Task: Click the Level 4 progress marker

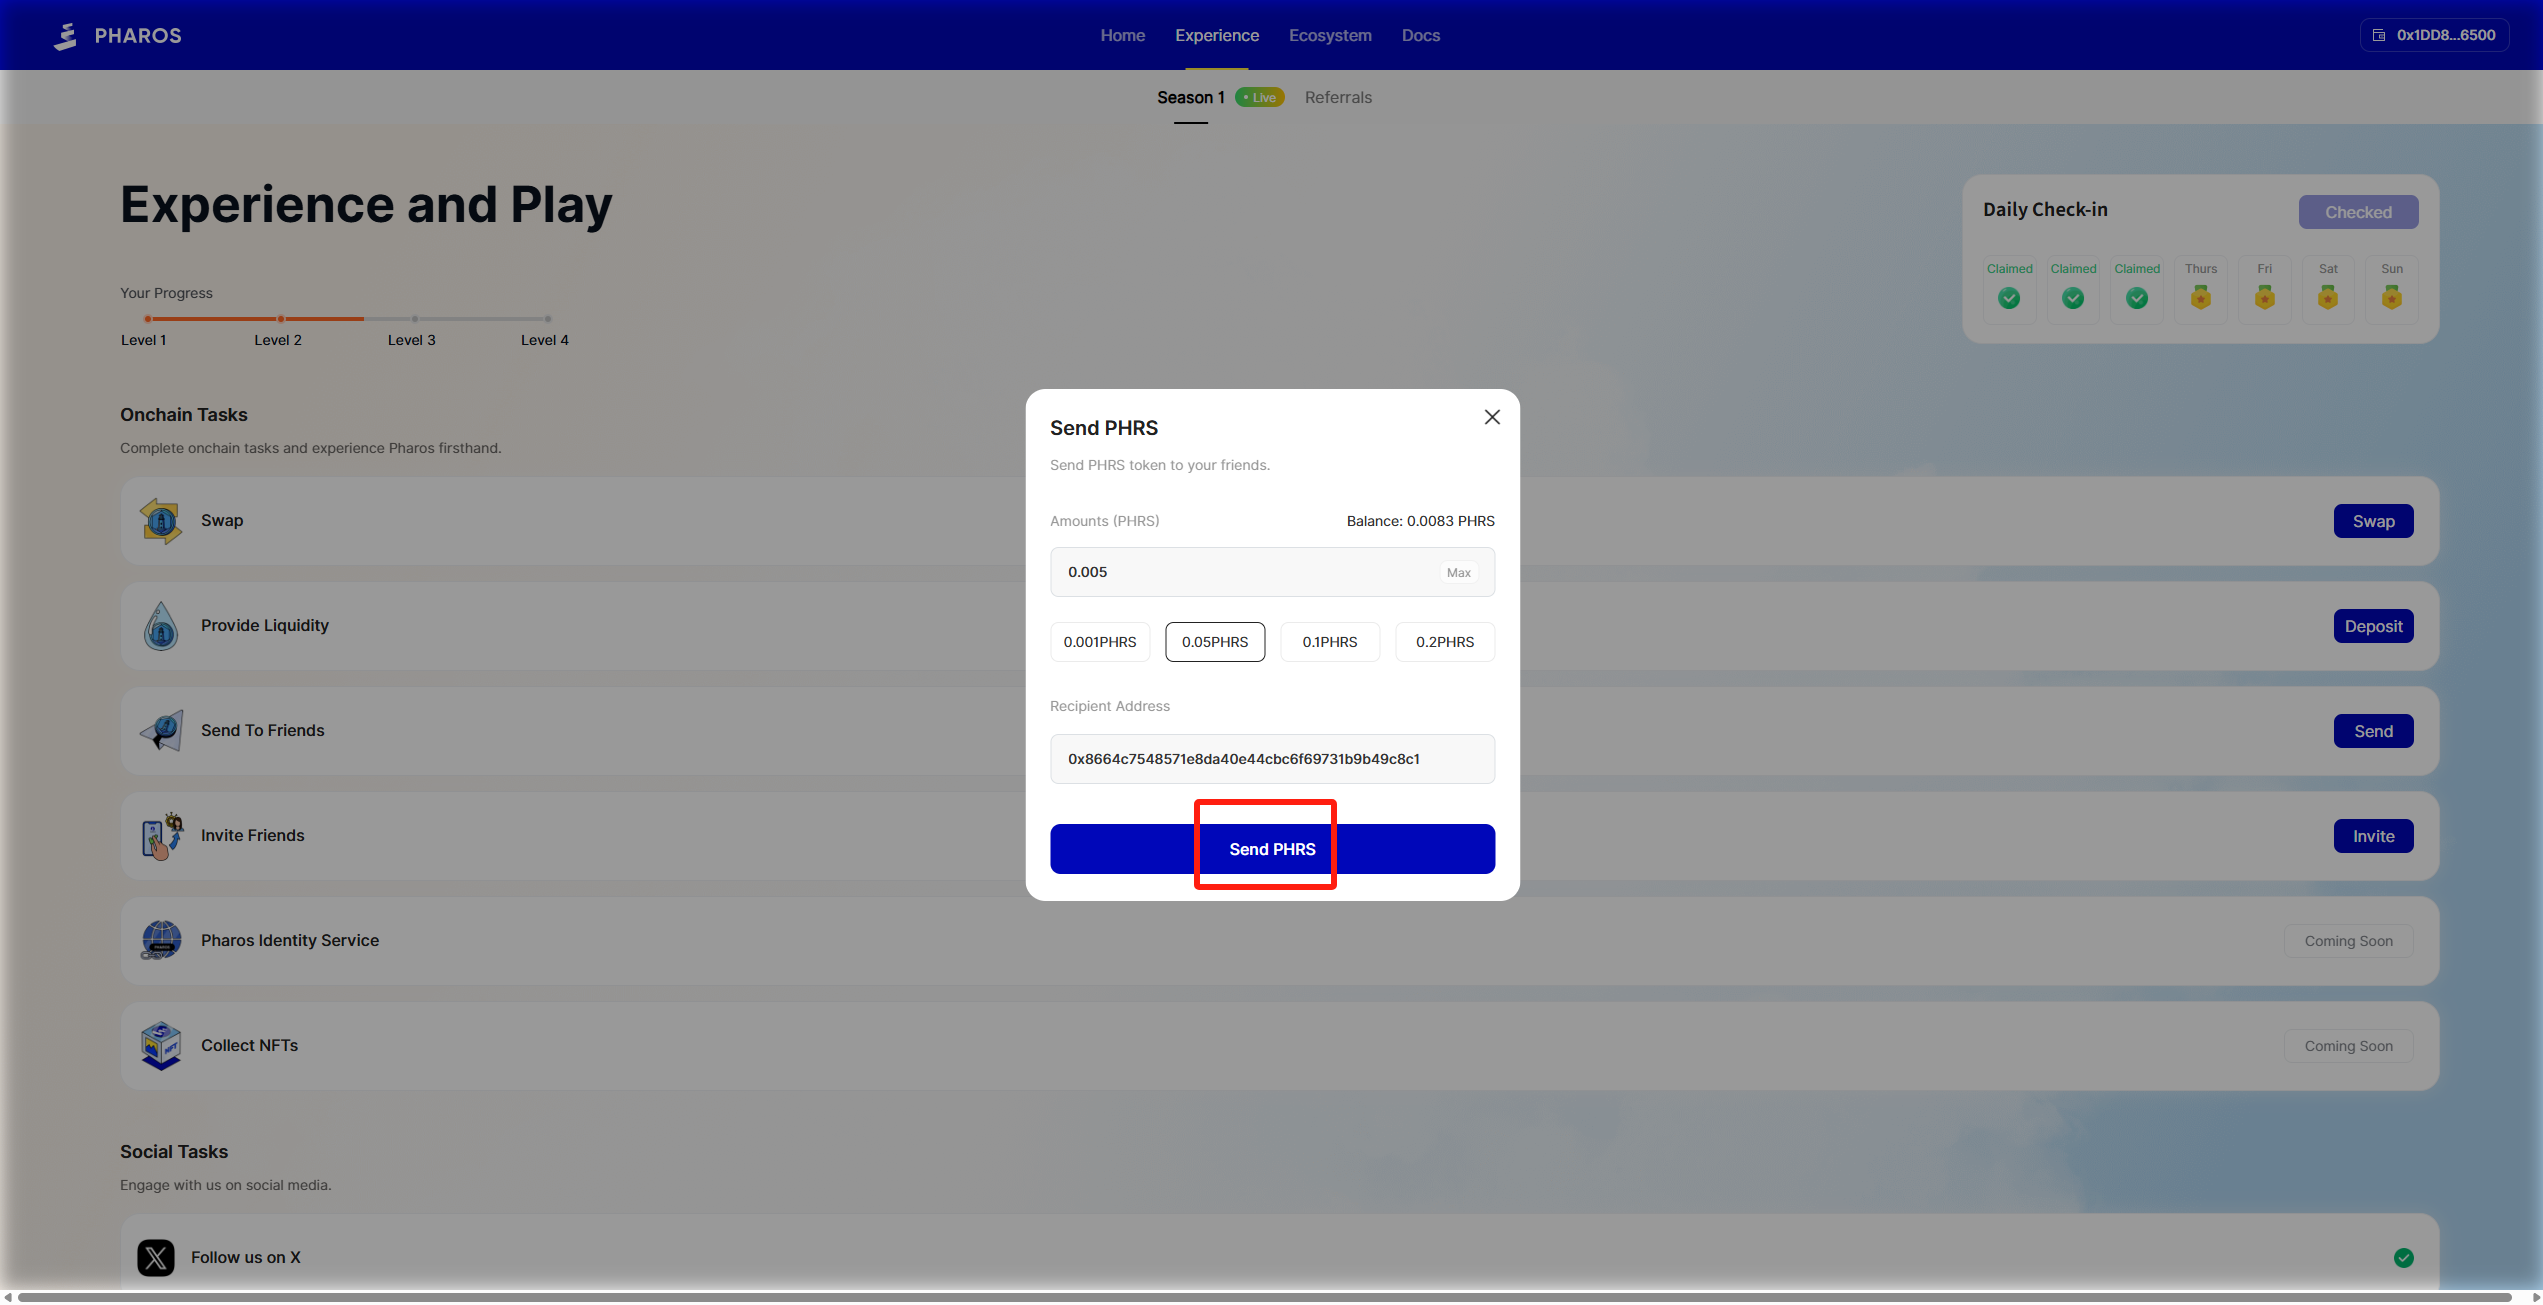Action: [x=548, y=319]
